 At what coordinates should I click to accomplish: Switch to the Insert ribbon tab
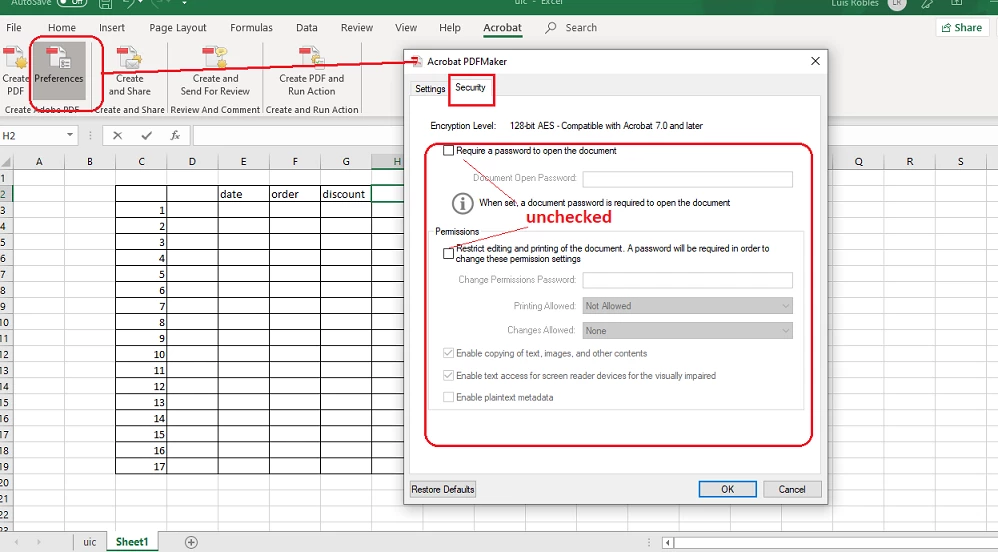112,27
